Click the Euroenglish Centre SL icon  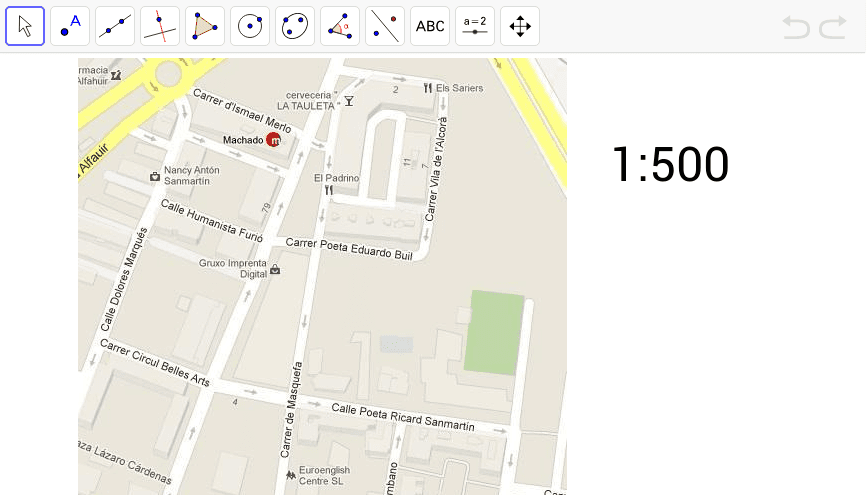coord(291,475)
